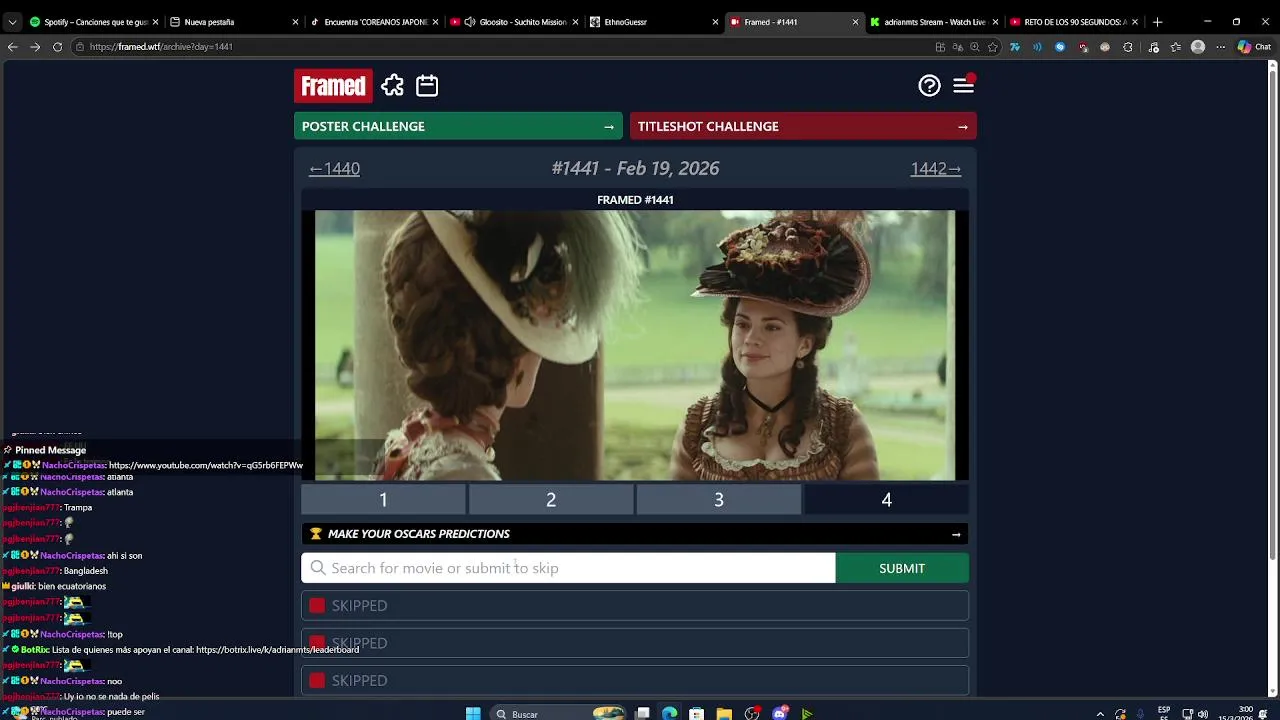Open browser settings and more menu
The height and width of the screenshot is (720, 1280).
1220,47
